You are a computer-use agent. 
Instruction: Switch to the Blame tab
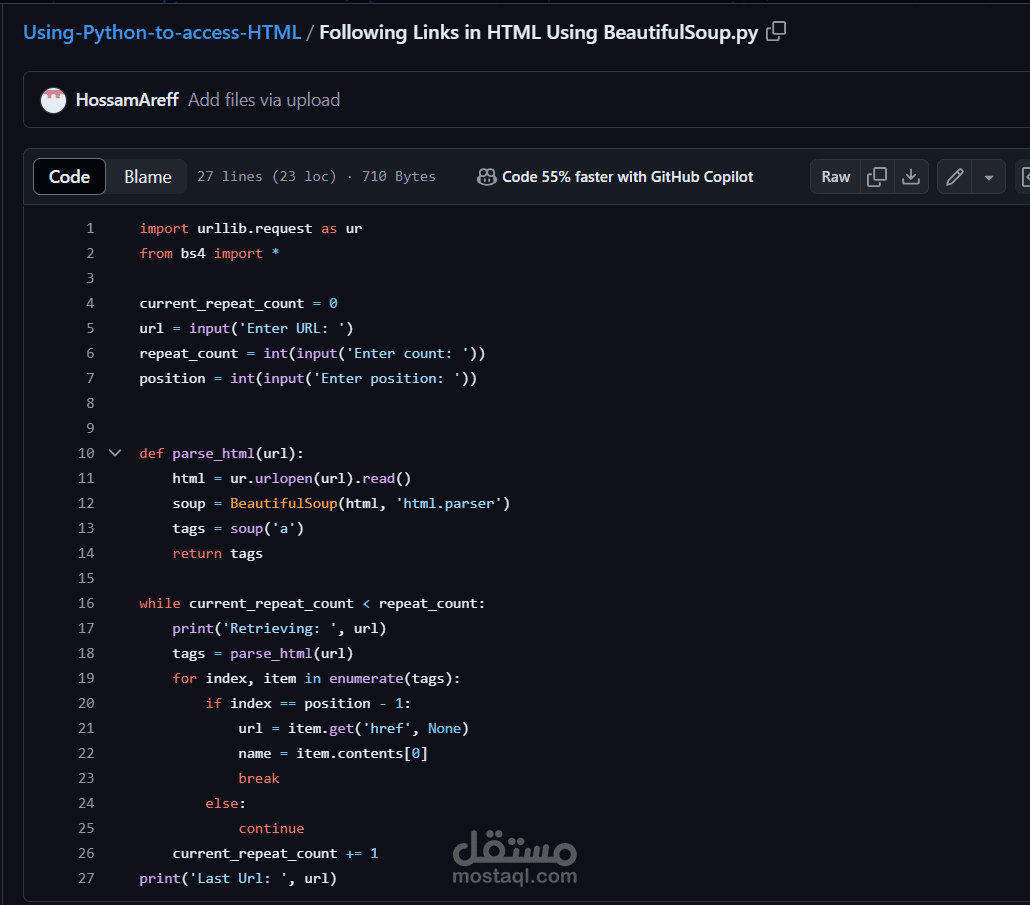point(148,177)
